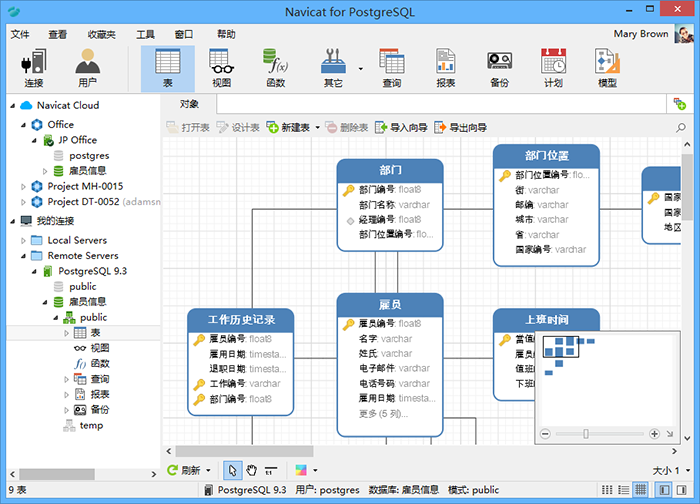This screenshot has height=504, width=700.
Task: Click the diagram horizontal scrollbar
Action: coord(244,451)
